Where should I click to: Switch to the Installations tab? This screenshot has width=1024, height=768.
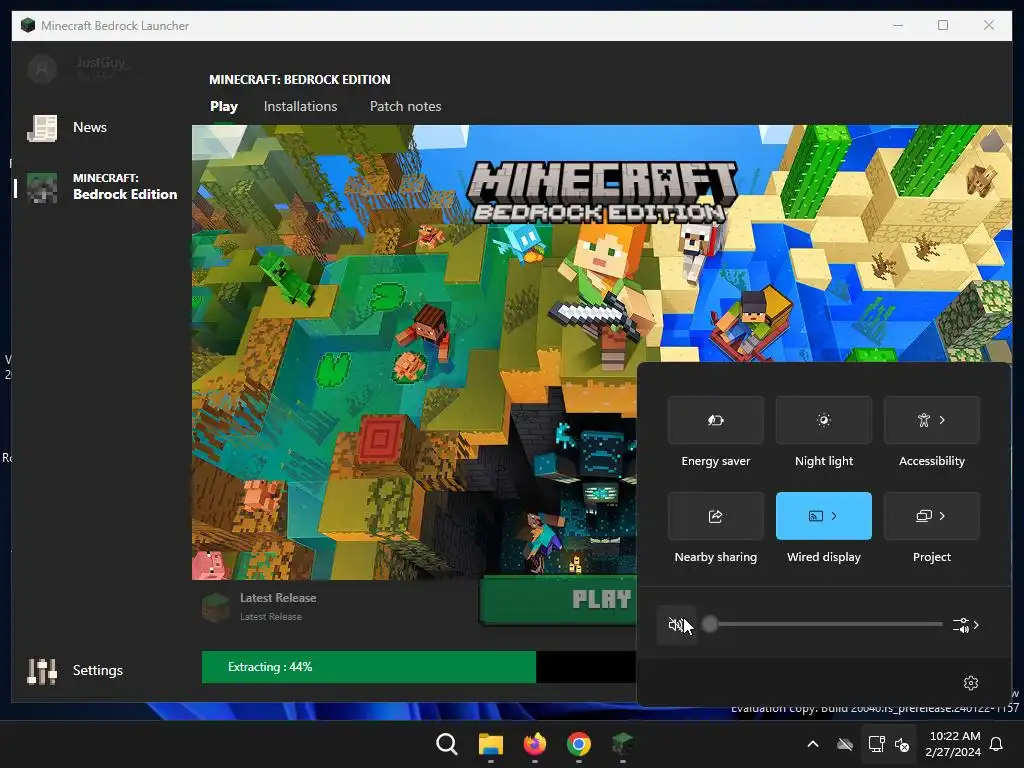tap(300, 106)
